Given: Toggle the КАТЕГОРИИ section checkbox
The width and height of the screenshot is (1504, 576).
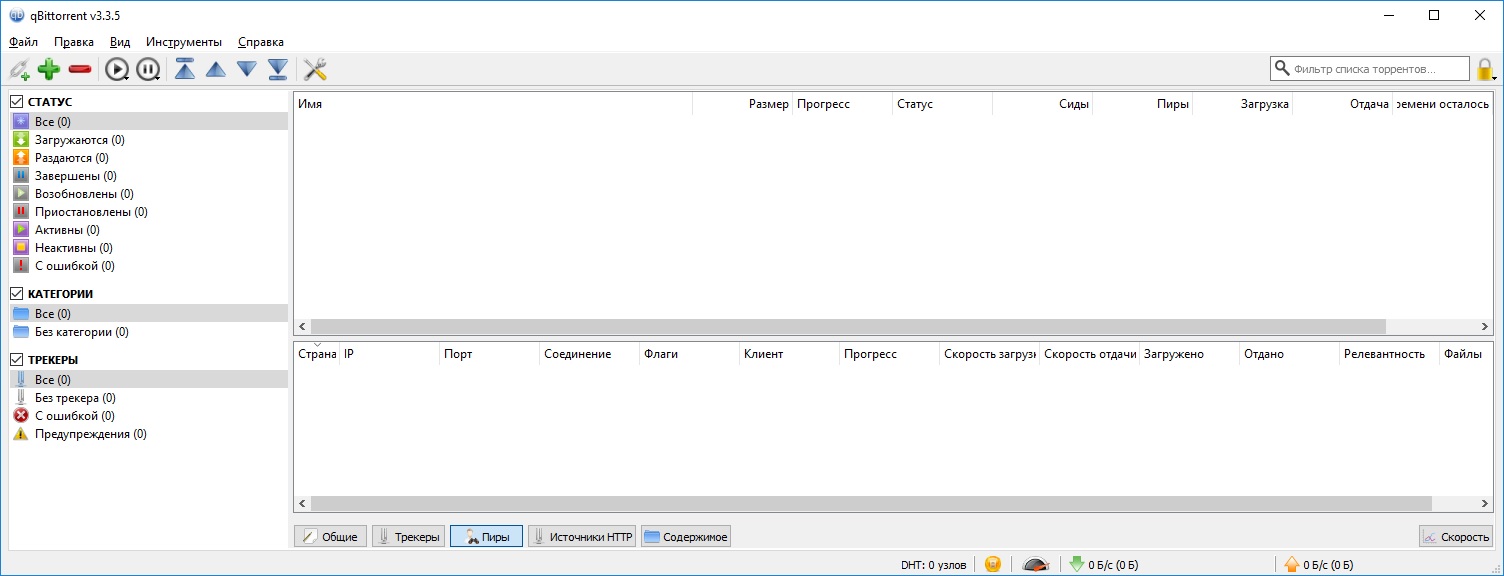Looking at the screenshot, I should [16, 294].
